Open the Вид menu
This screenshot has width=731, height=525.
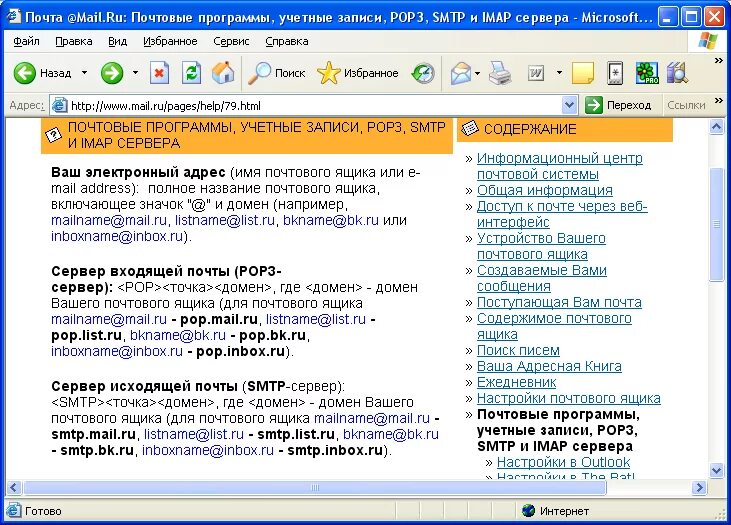117,41
